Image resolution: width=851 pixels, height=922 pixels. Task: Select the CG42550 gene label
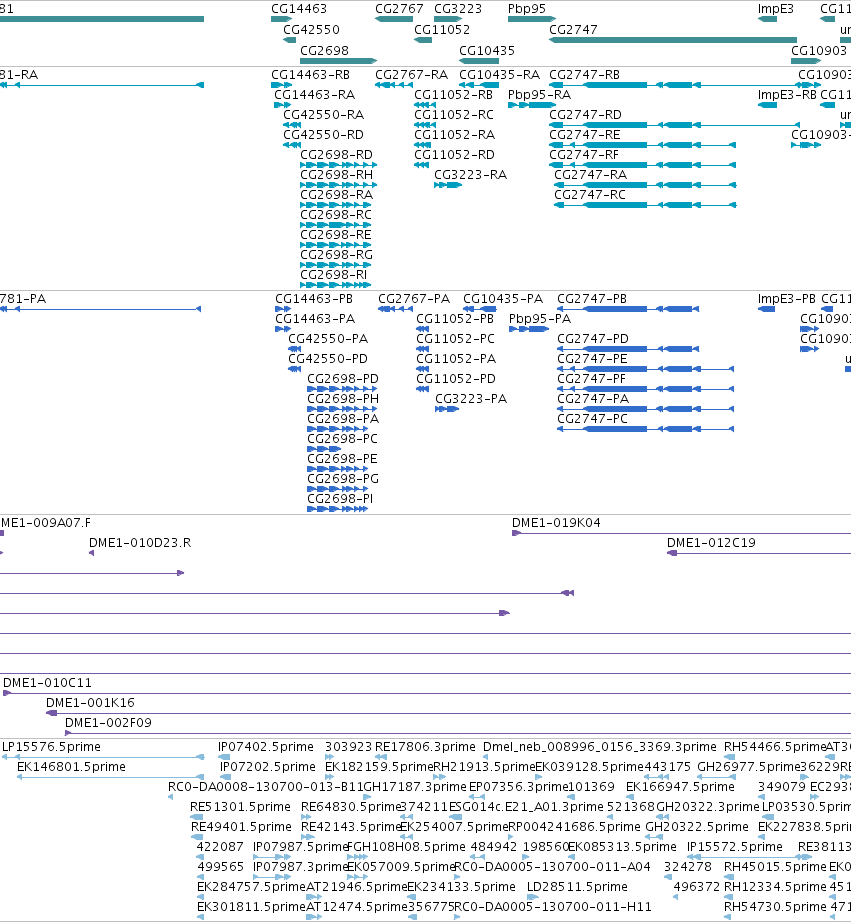[311, 30]
